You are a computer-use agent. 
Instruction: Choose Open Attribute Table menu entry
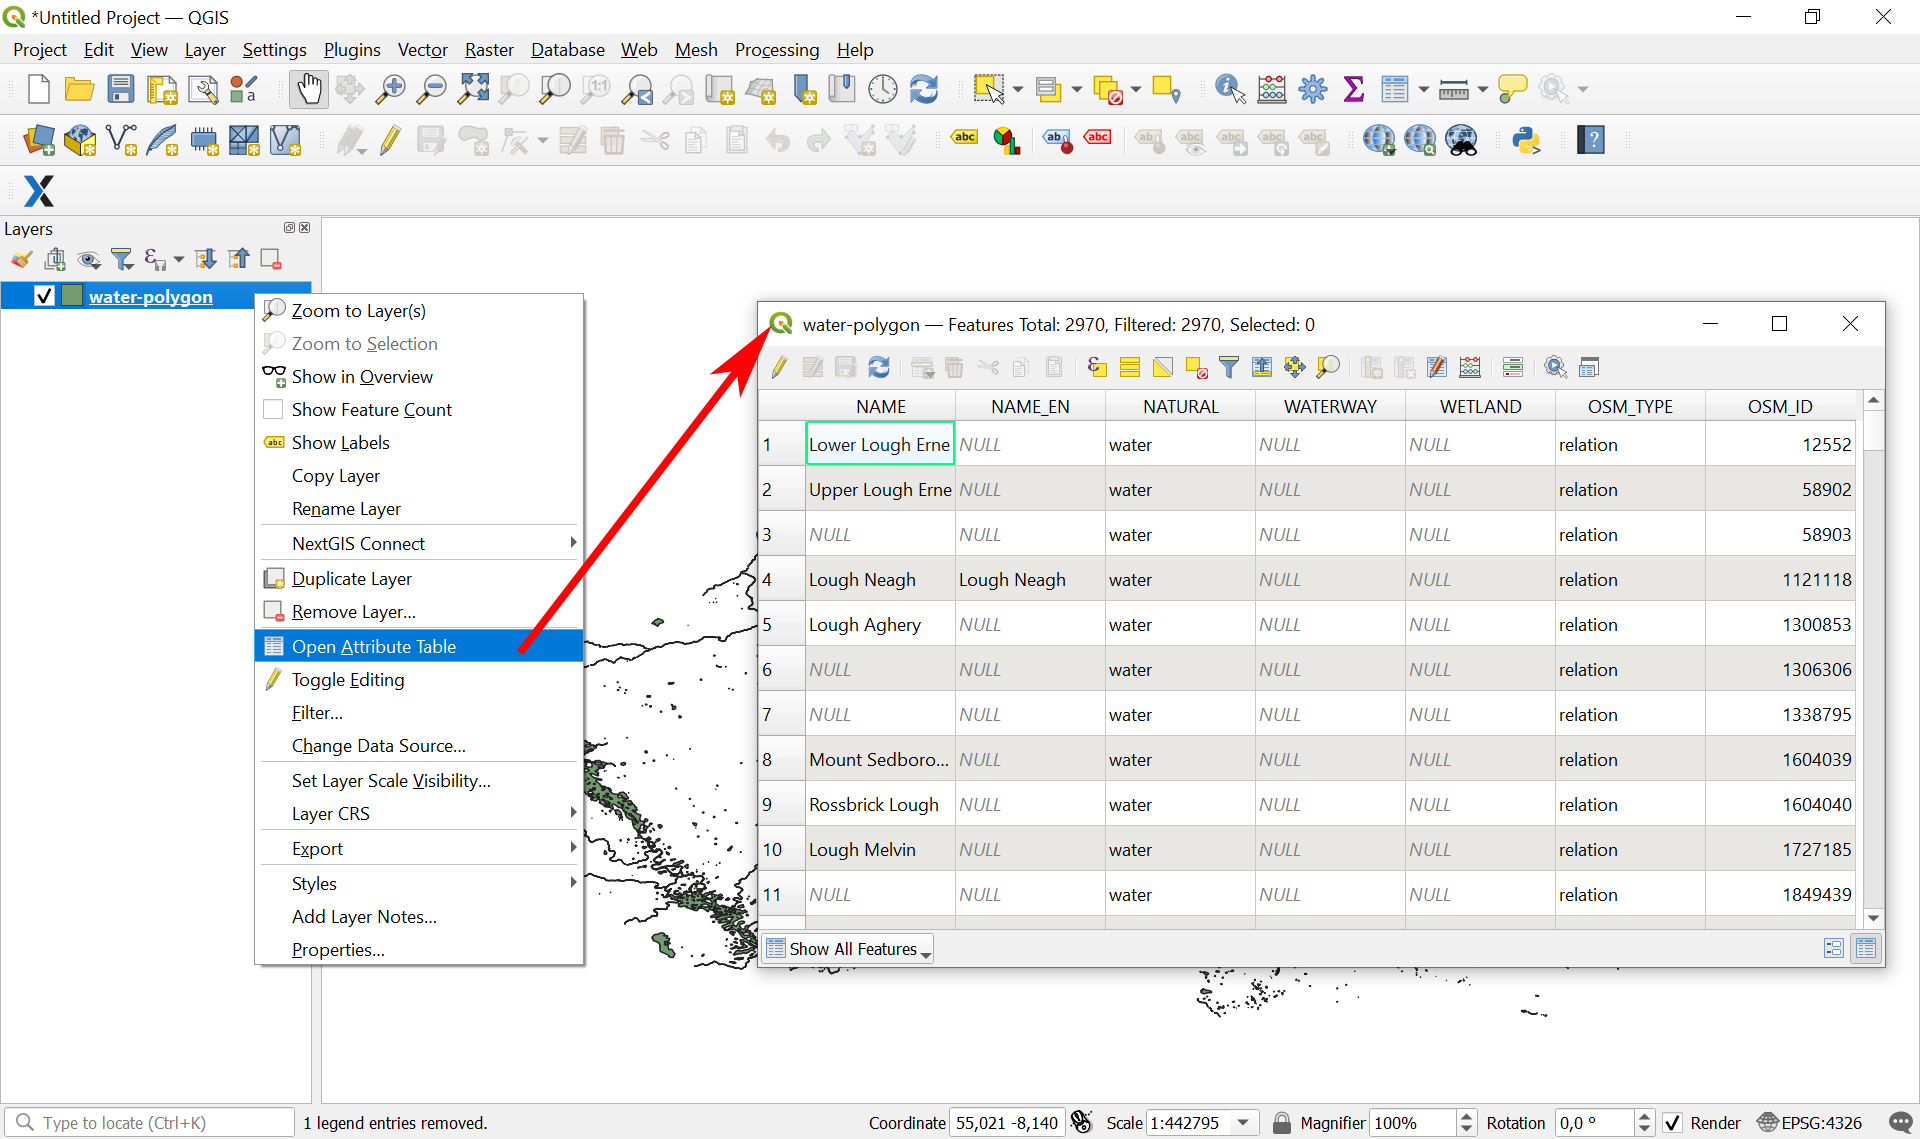coord(373,647)
